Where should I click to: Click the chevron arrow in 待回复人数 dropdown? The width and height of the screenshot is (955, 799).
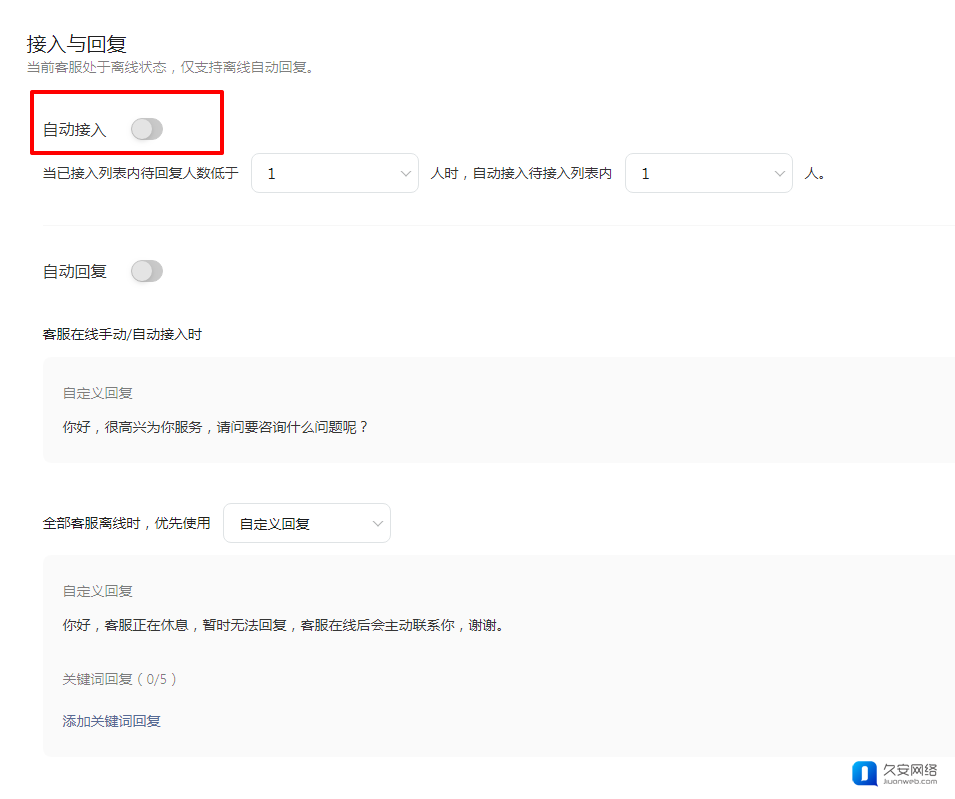tap(405, 174)
